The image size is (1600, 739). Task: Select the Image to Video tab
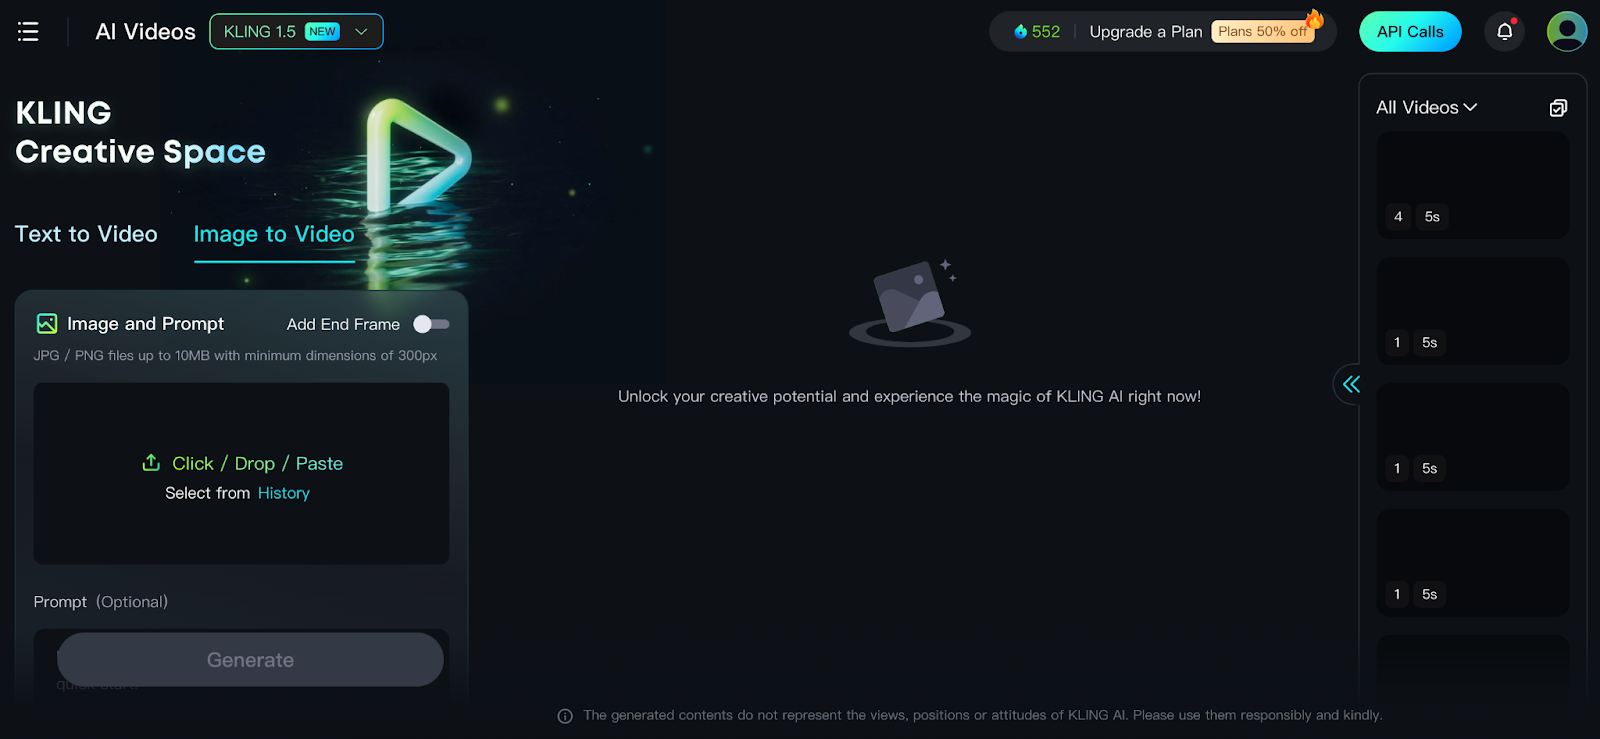click(274, 234)
